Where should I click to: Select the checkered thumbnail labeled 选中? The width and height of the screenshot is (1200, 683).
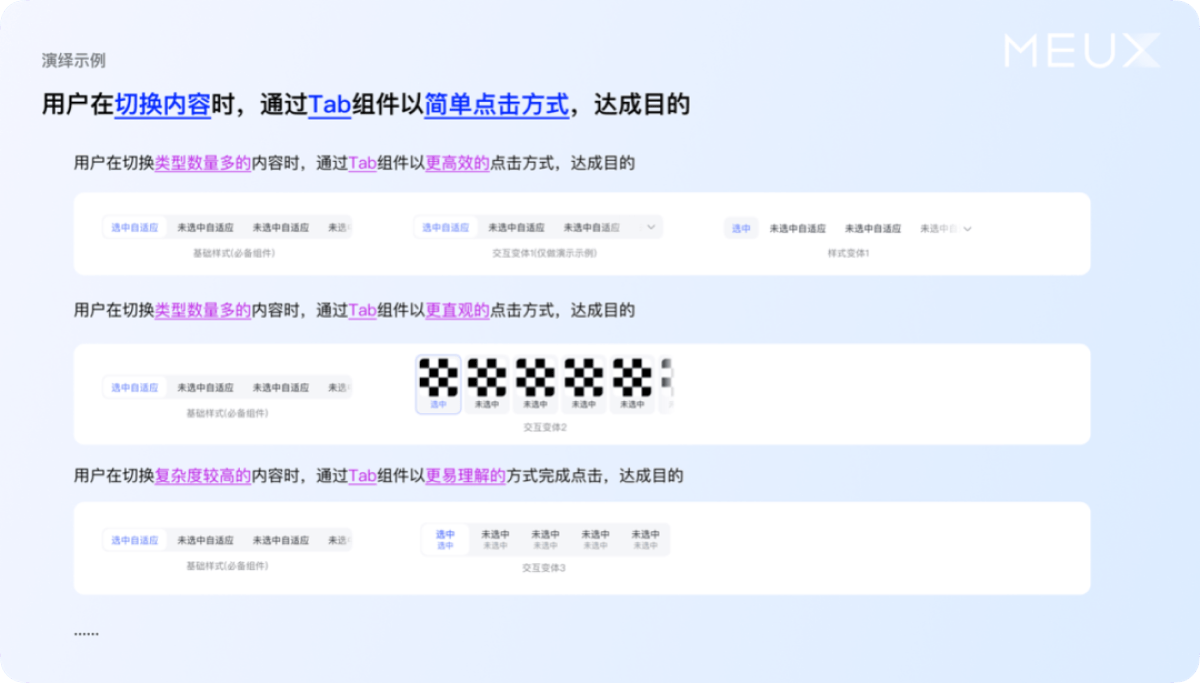(438, 384)
